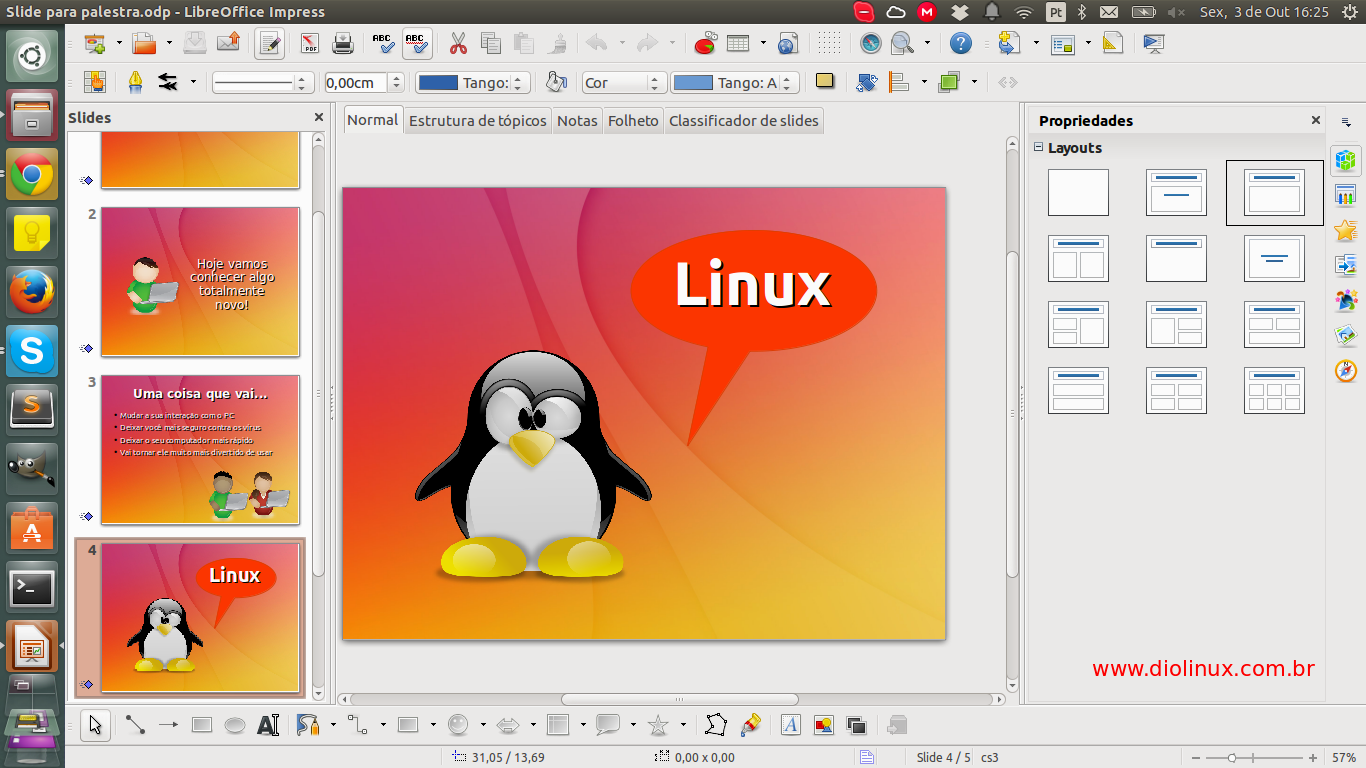
Task: Toggle the Shadow icon
Action: [x=825, y=81]
